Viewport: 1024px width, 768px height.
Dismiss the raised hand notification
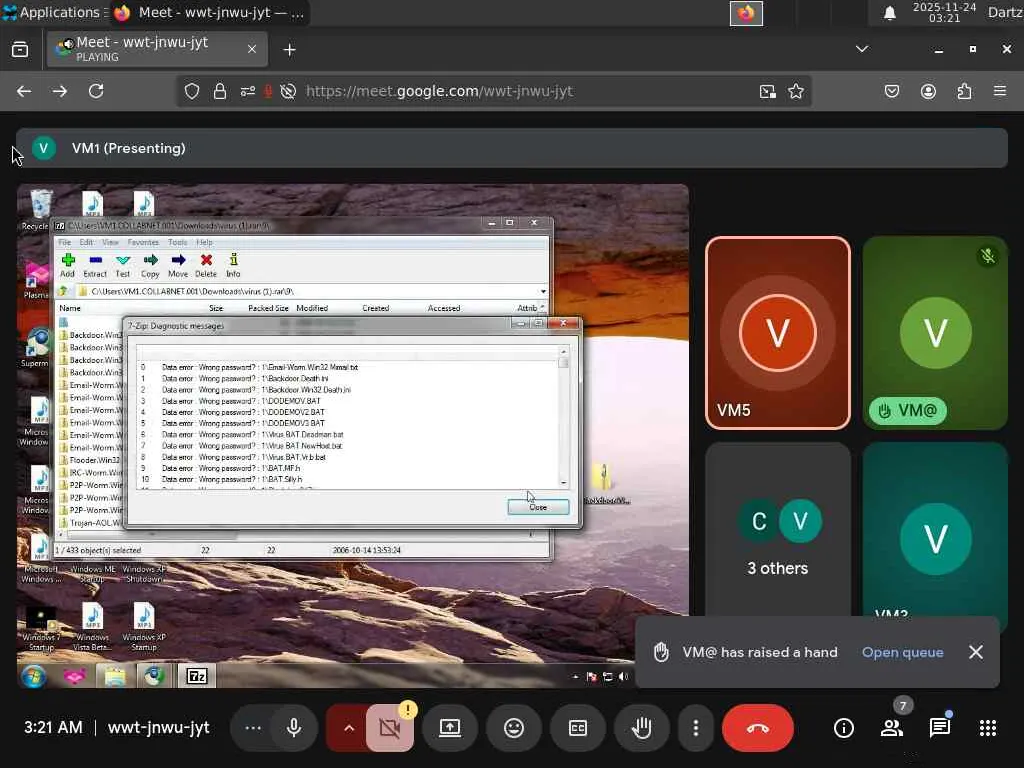click(976, 652)
